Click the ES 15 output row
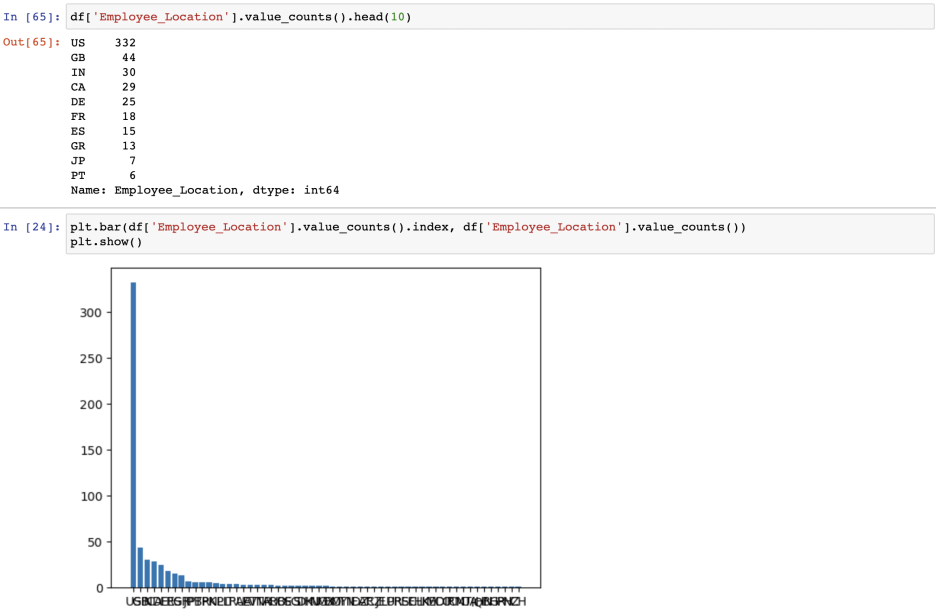Image resolution: width=936 pixels, height=616 pixels. pyautogui.click(x=103, y=131)
